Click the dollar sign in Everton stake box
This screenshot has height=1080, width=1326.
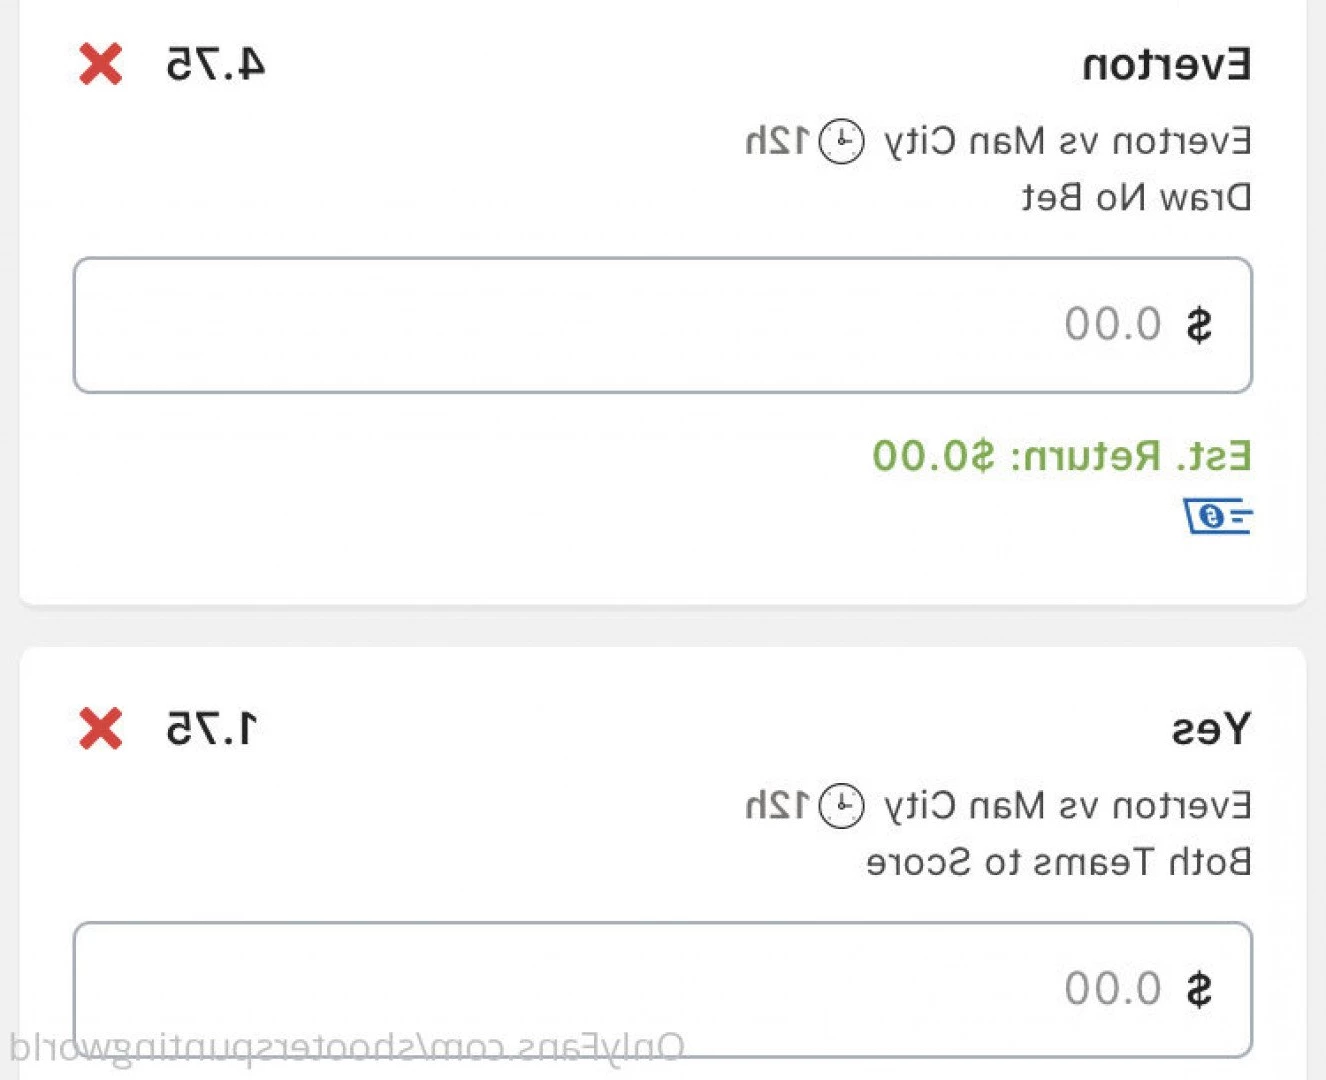coord(1198,325)
